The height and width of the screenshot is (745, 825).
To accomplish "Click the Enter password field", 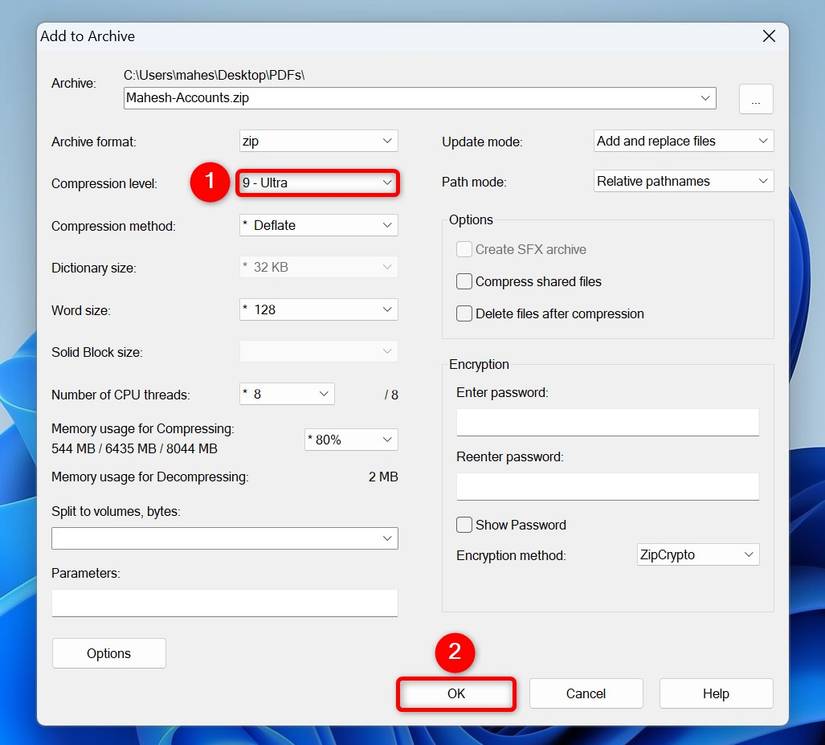I will coord(607,422).
